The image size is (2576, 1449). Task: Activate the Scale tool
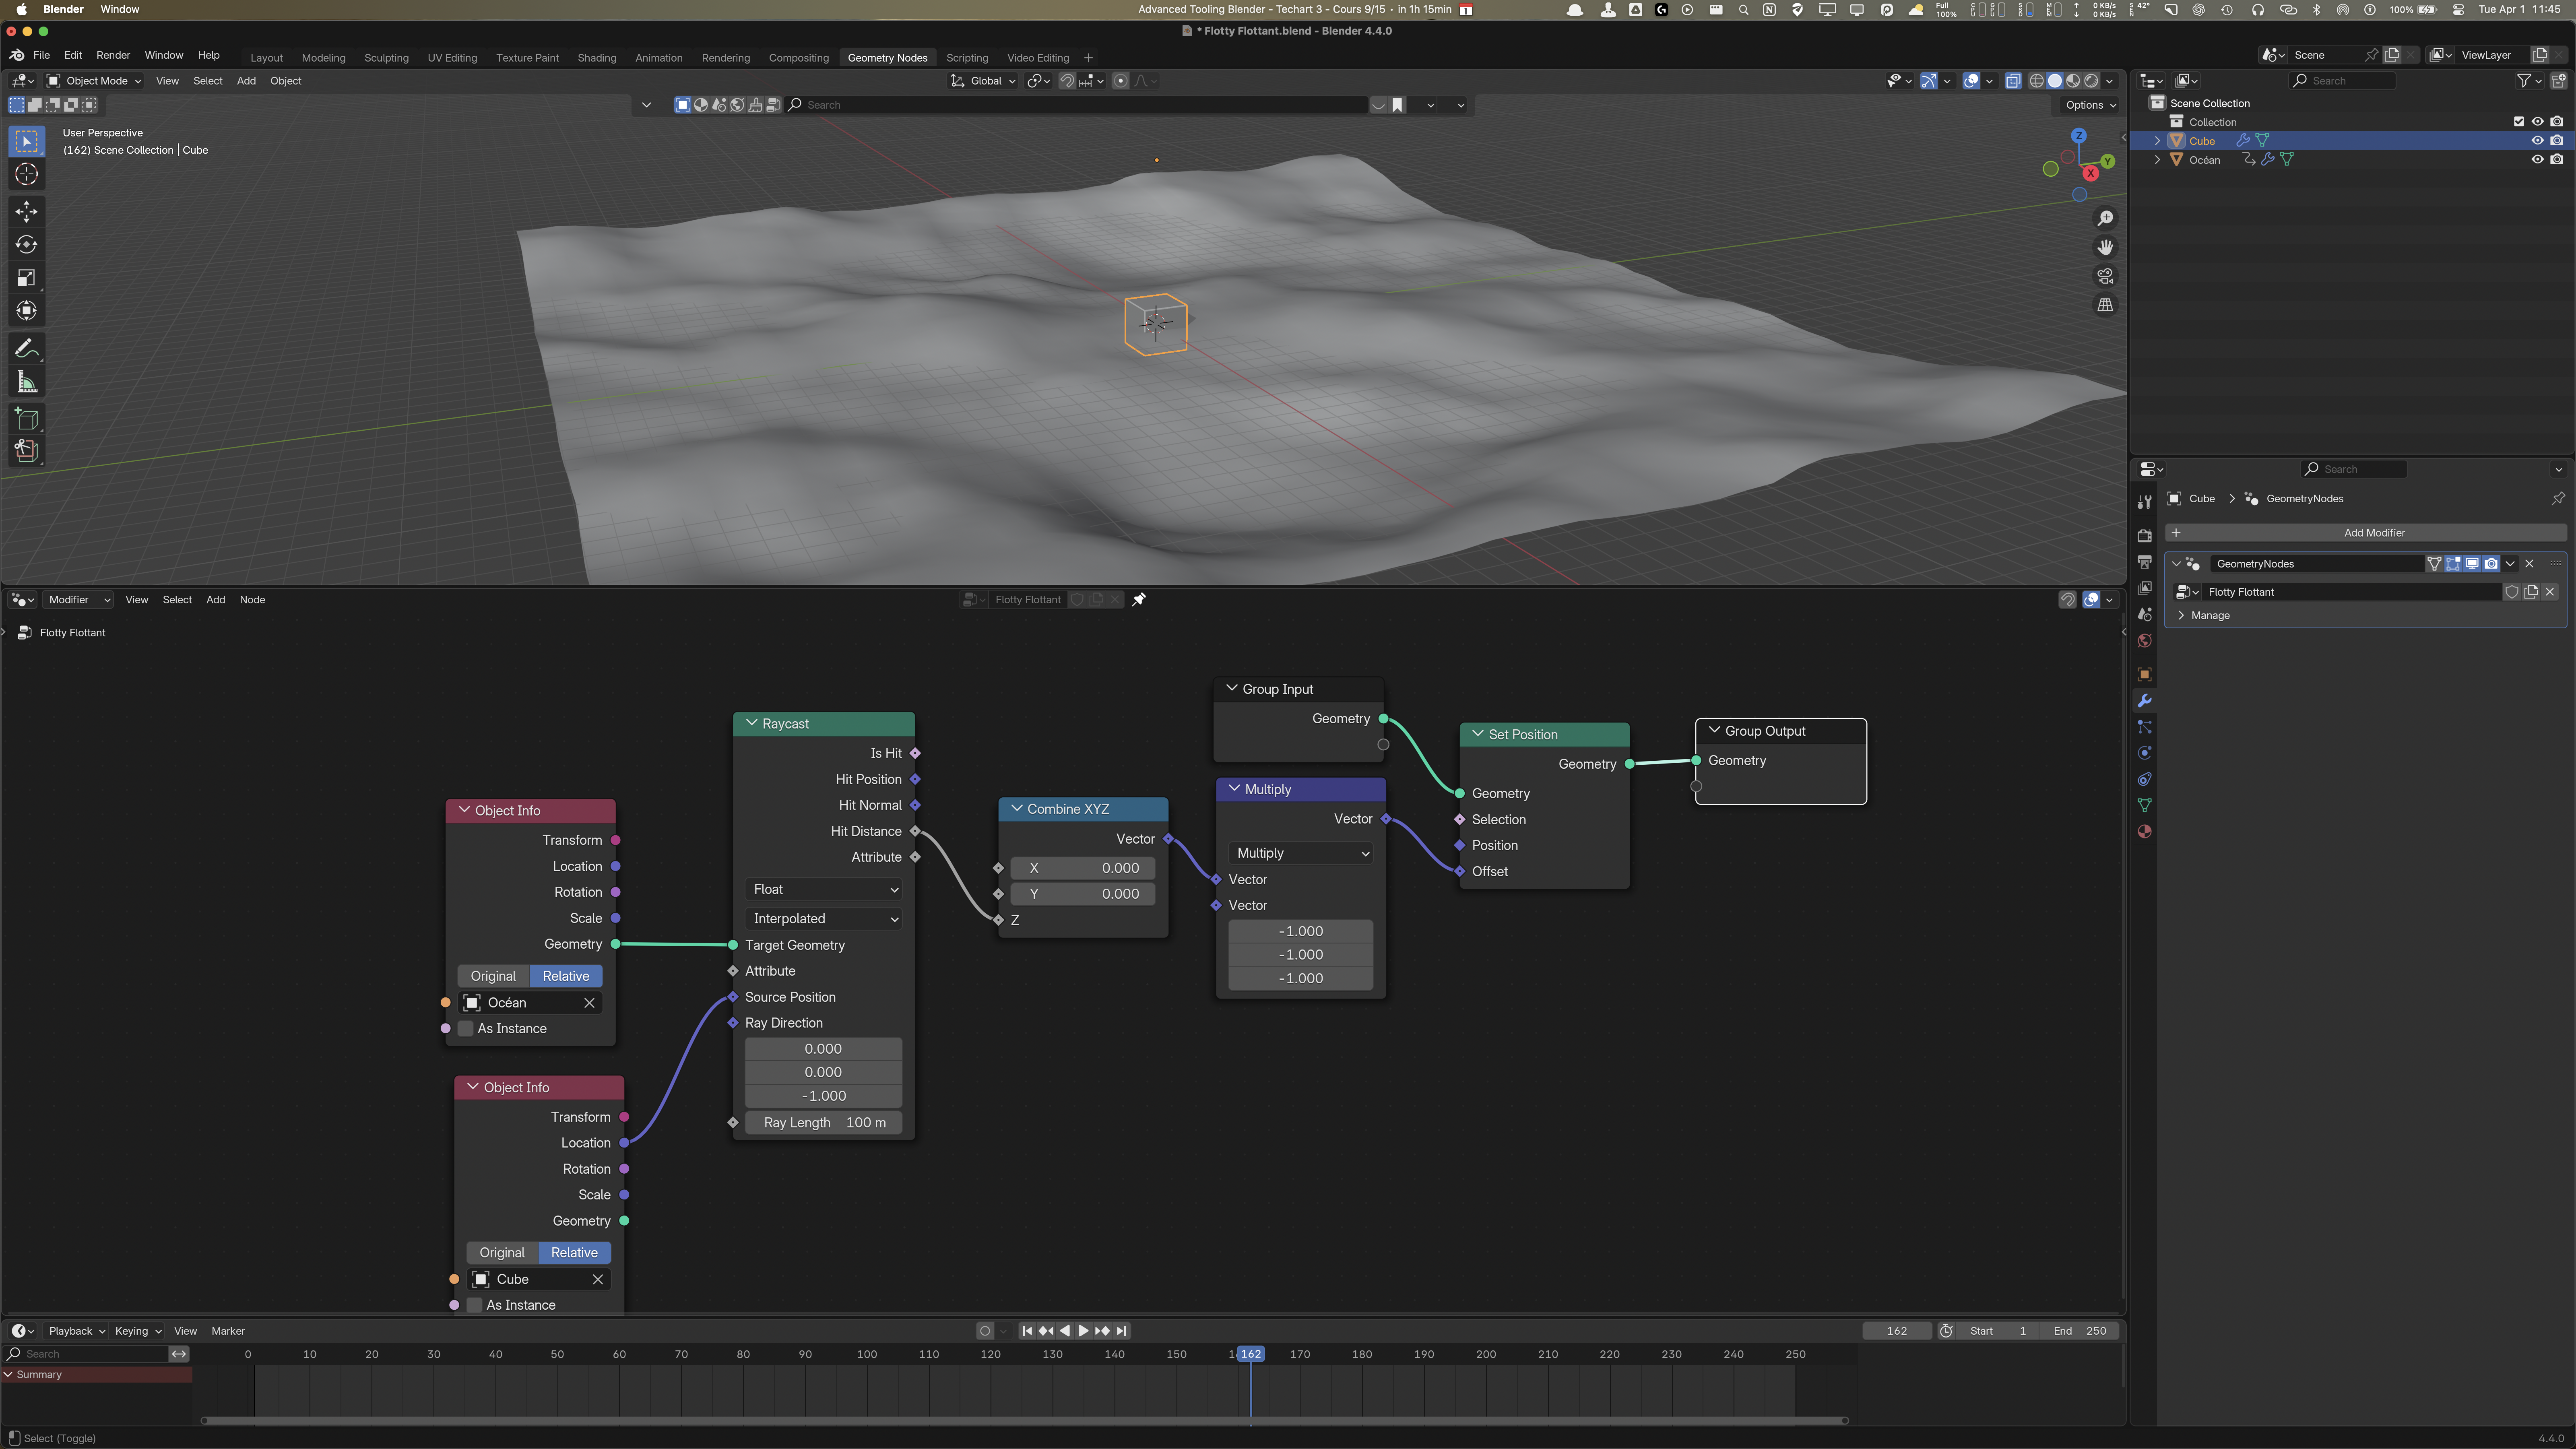(27, 278)
